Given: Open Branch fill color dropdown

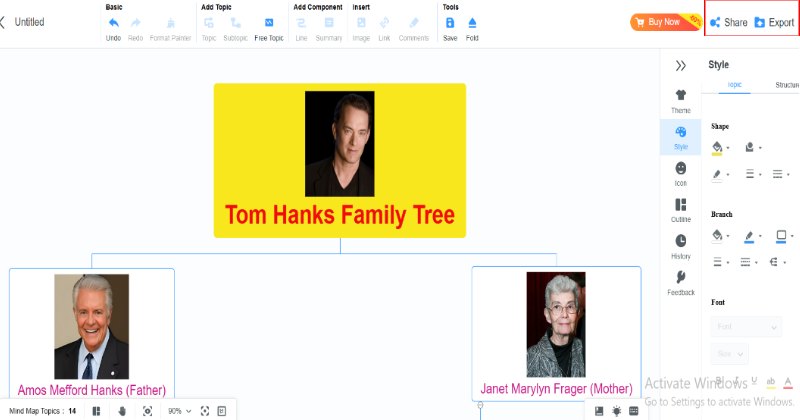Looking at the screenshot, I should coord(720,235).
